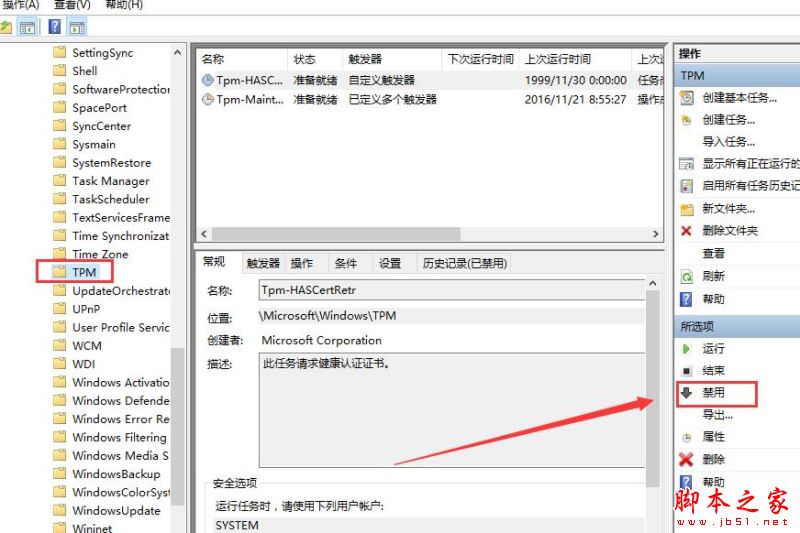Viewport: 800px width, 533px height.
Task: Select the Tpm-HASC... task row
Action: (432, 80)
